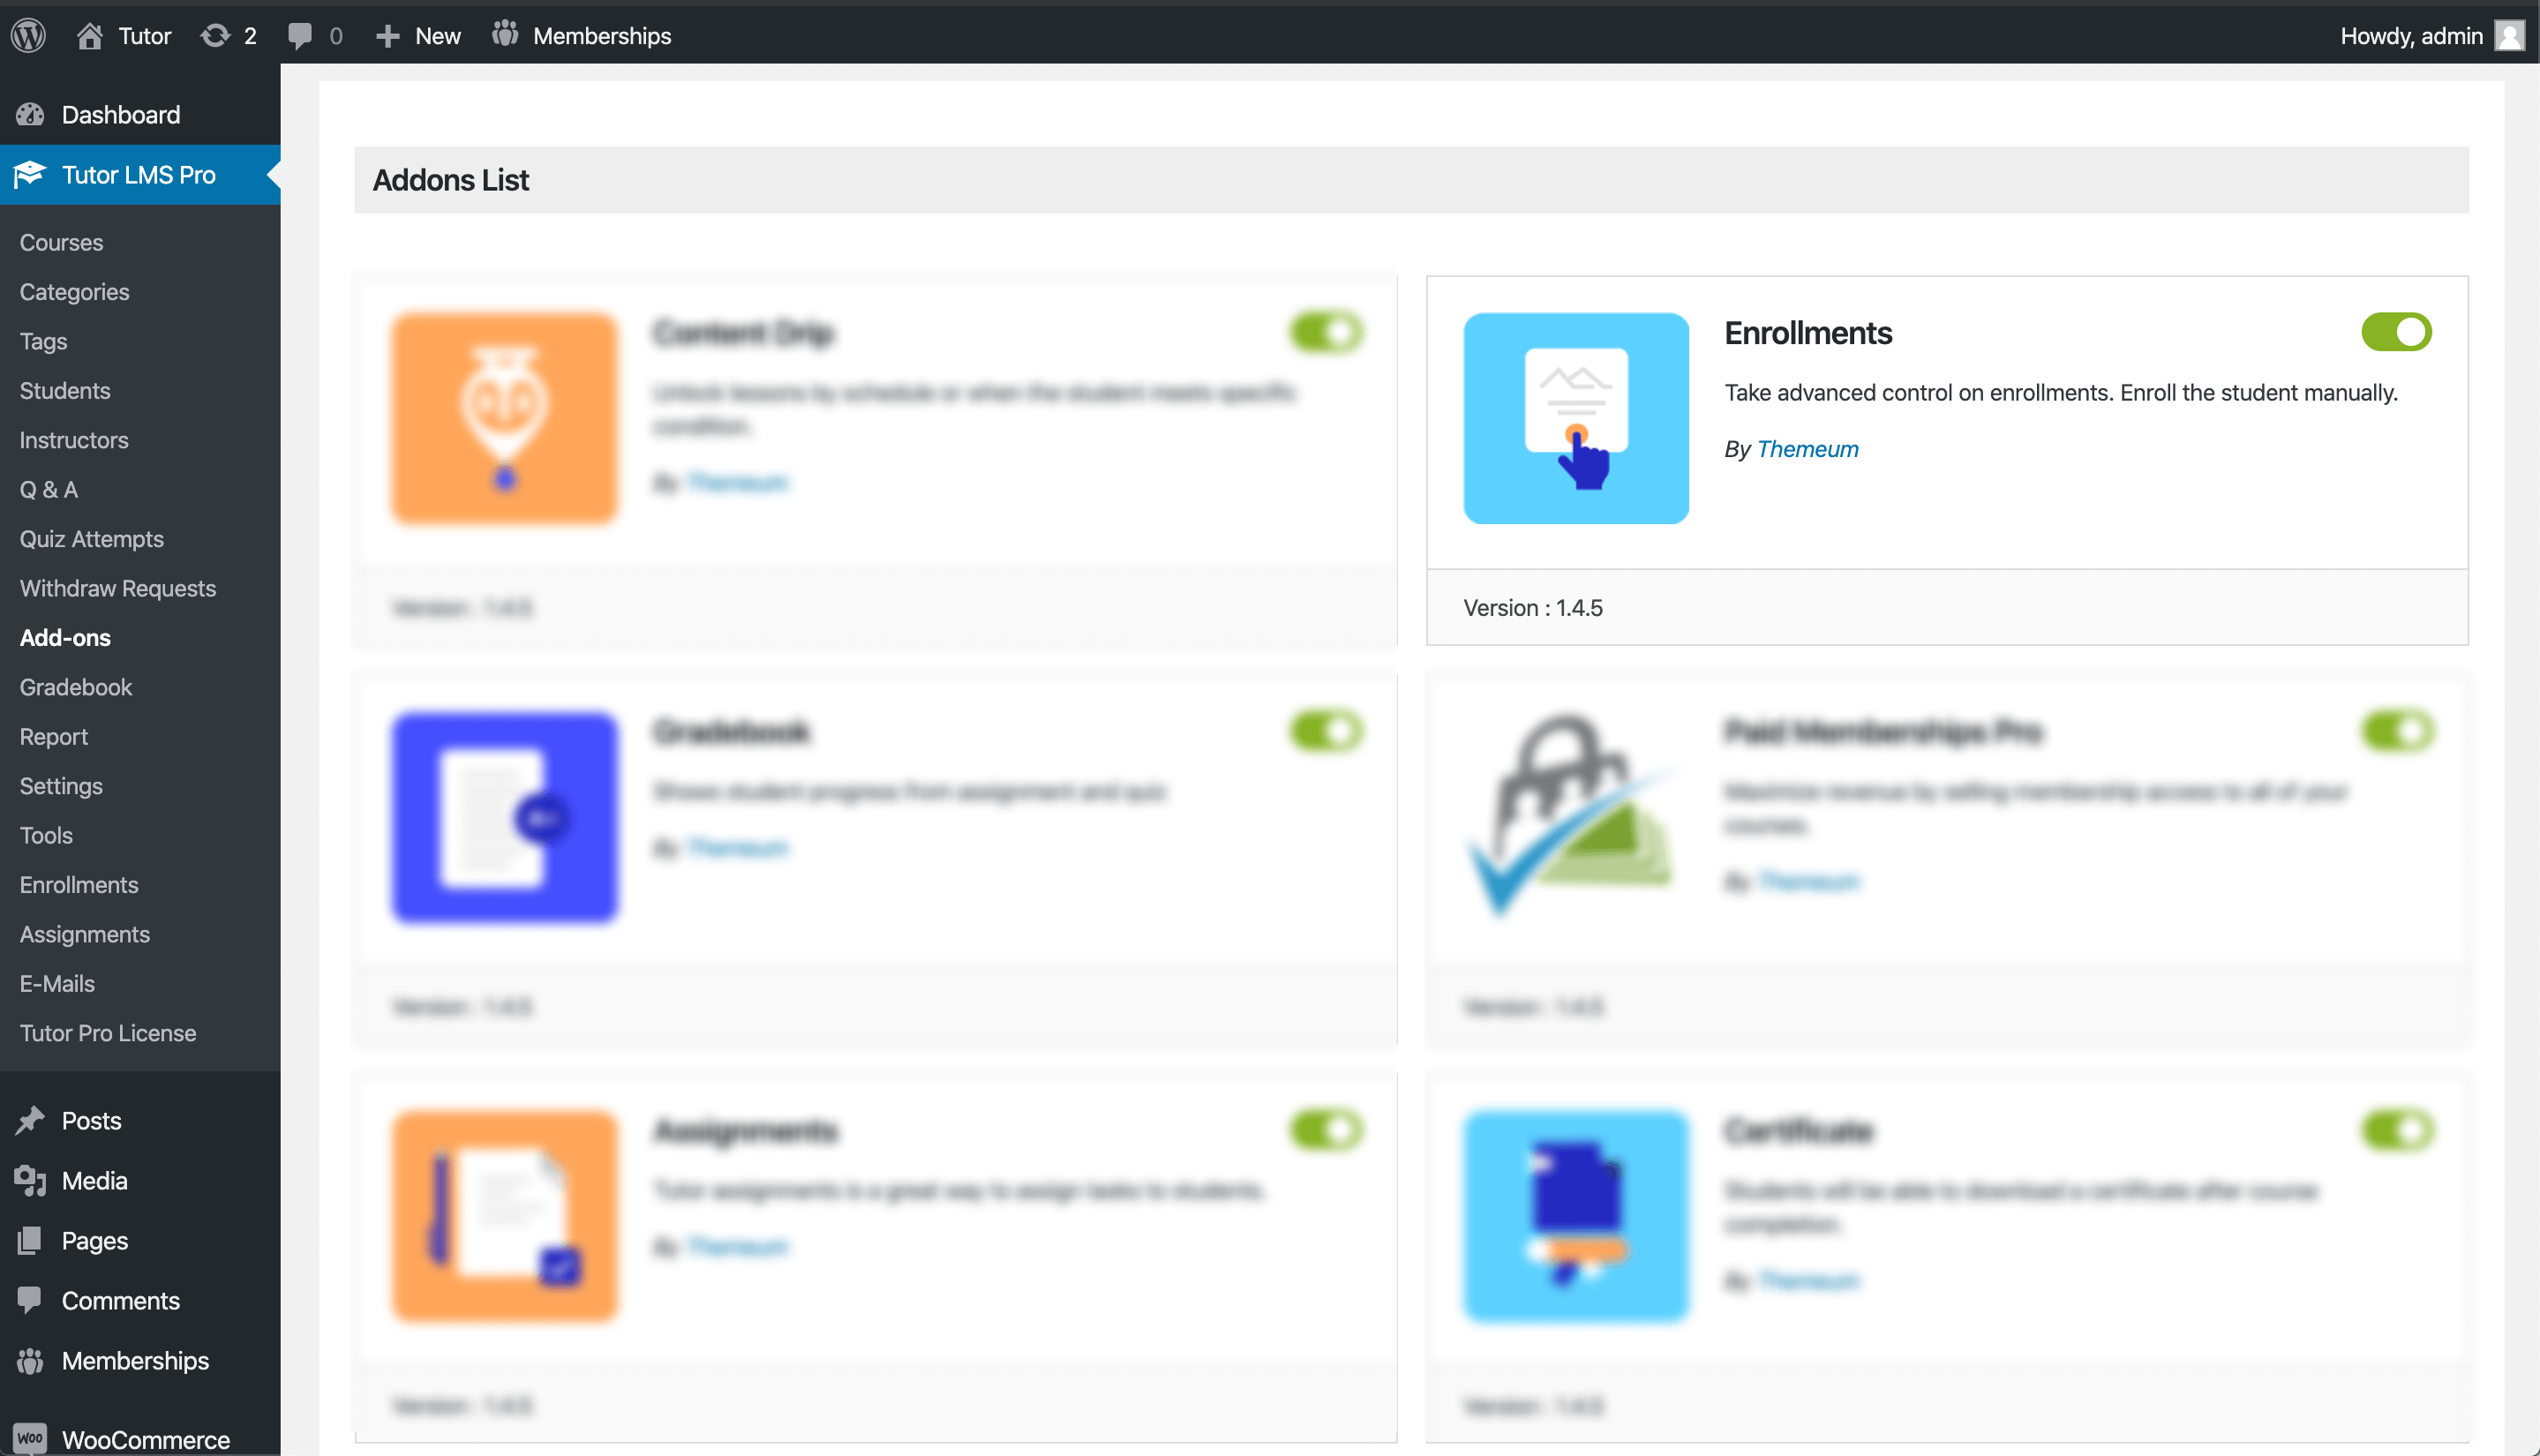Open Enrollments in the sidebar menu

[79, 885]
